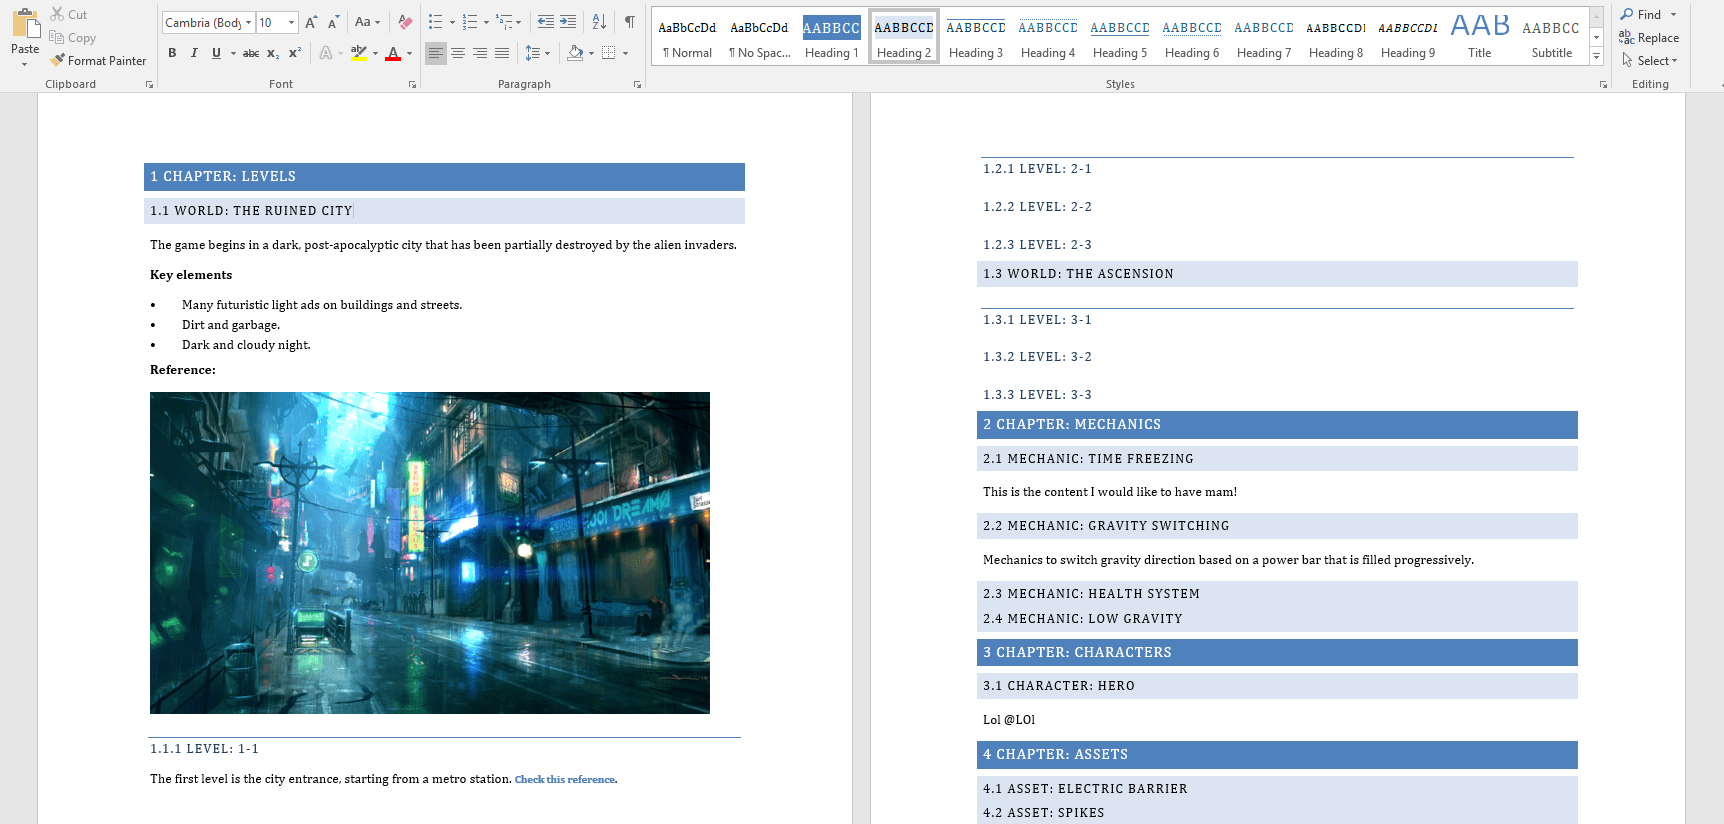Apply the Title style from gallery
Screen dimensions: 1724x824
[1479, 38]
